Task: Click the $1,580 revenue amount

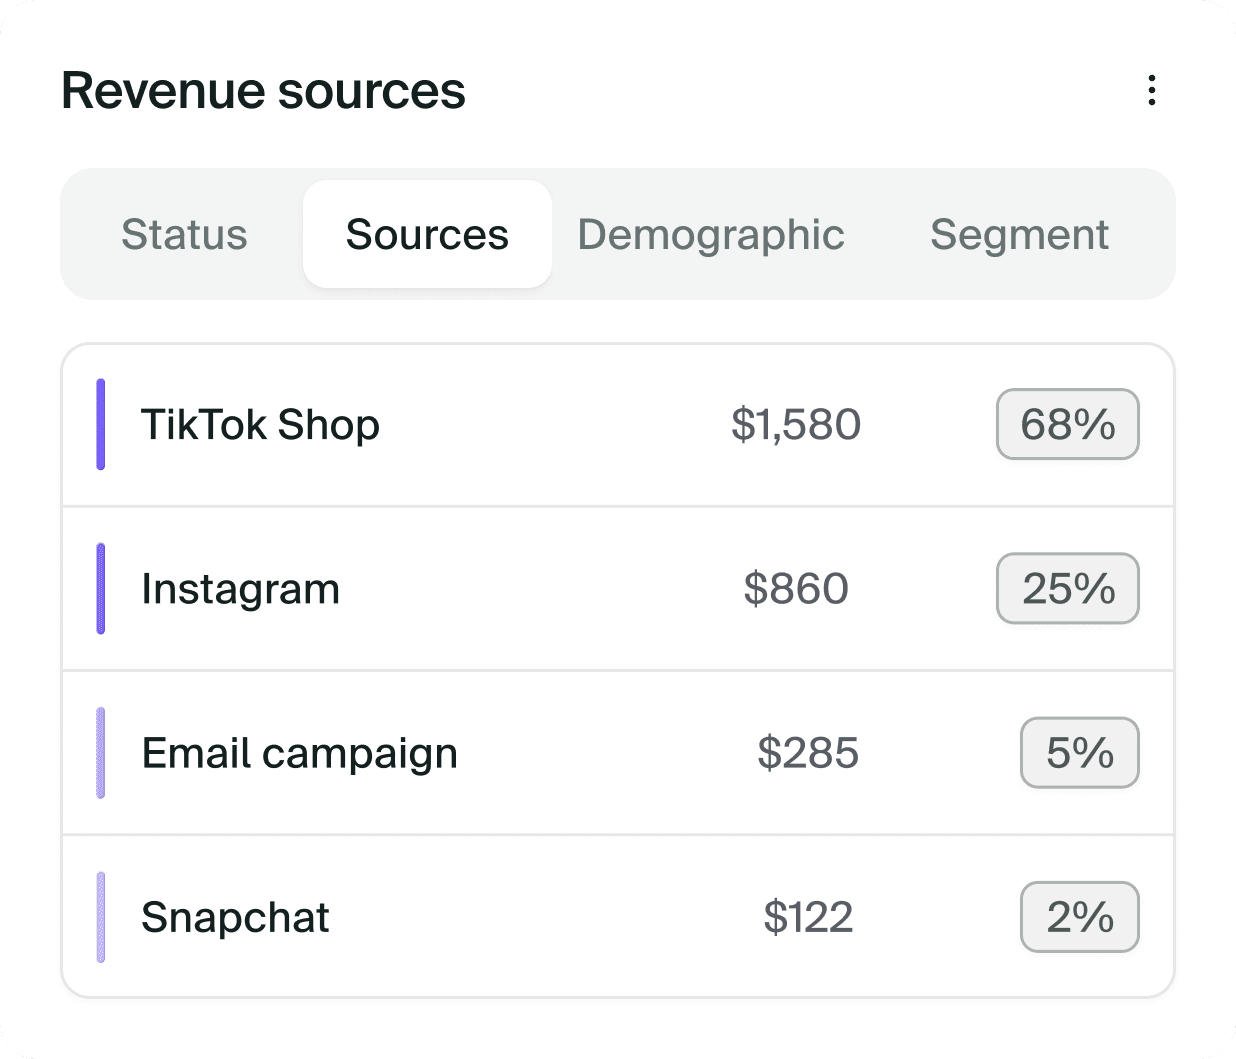Action: point(796,425)
